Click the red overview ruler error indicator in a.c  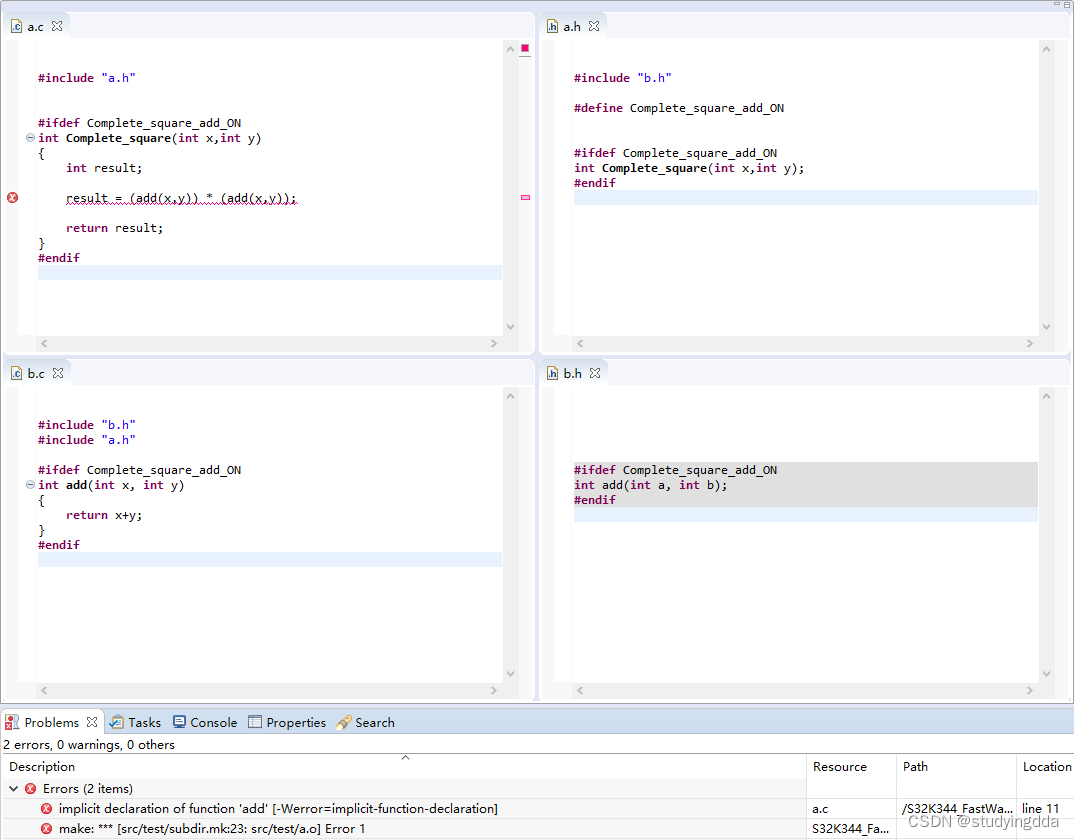coord(525,48)
